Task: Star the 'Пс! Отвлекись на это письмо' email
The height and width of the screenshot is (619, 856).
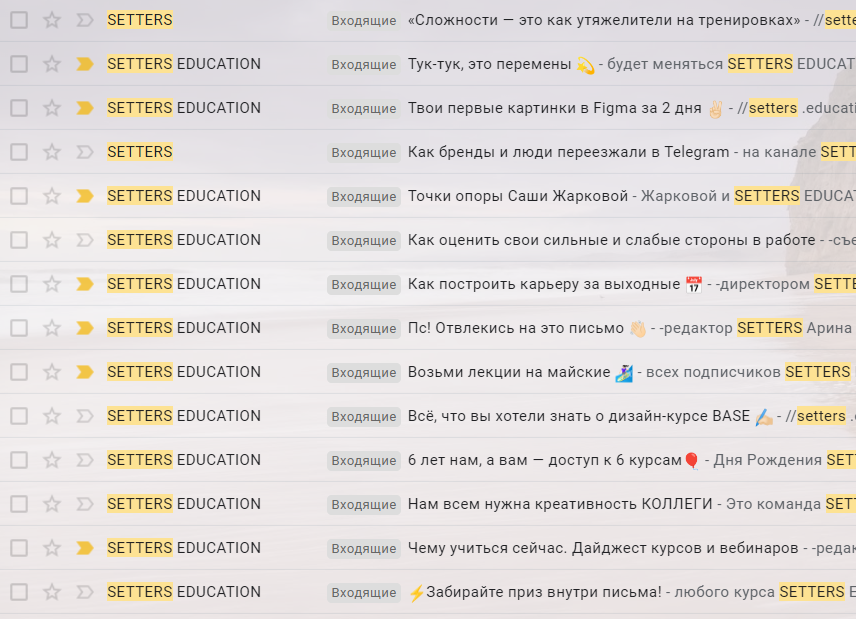Action: [52, 328]
